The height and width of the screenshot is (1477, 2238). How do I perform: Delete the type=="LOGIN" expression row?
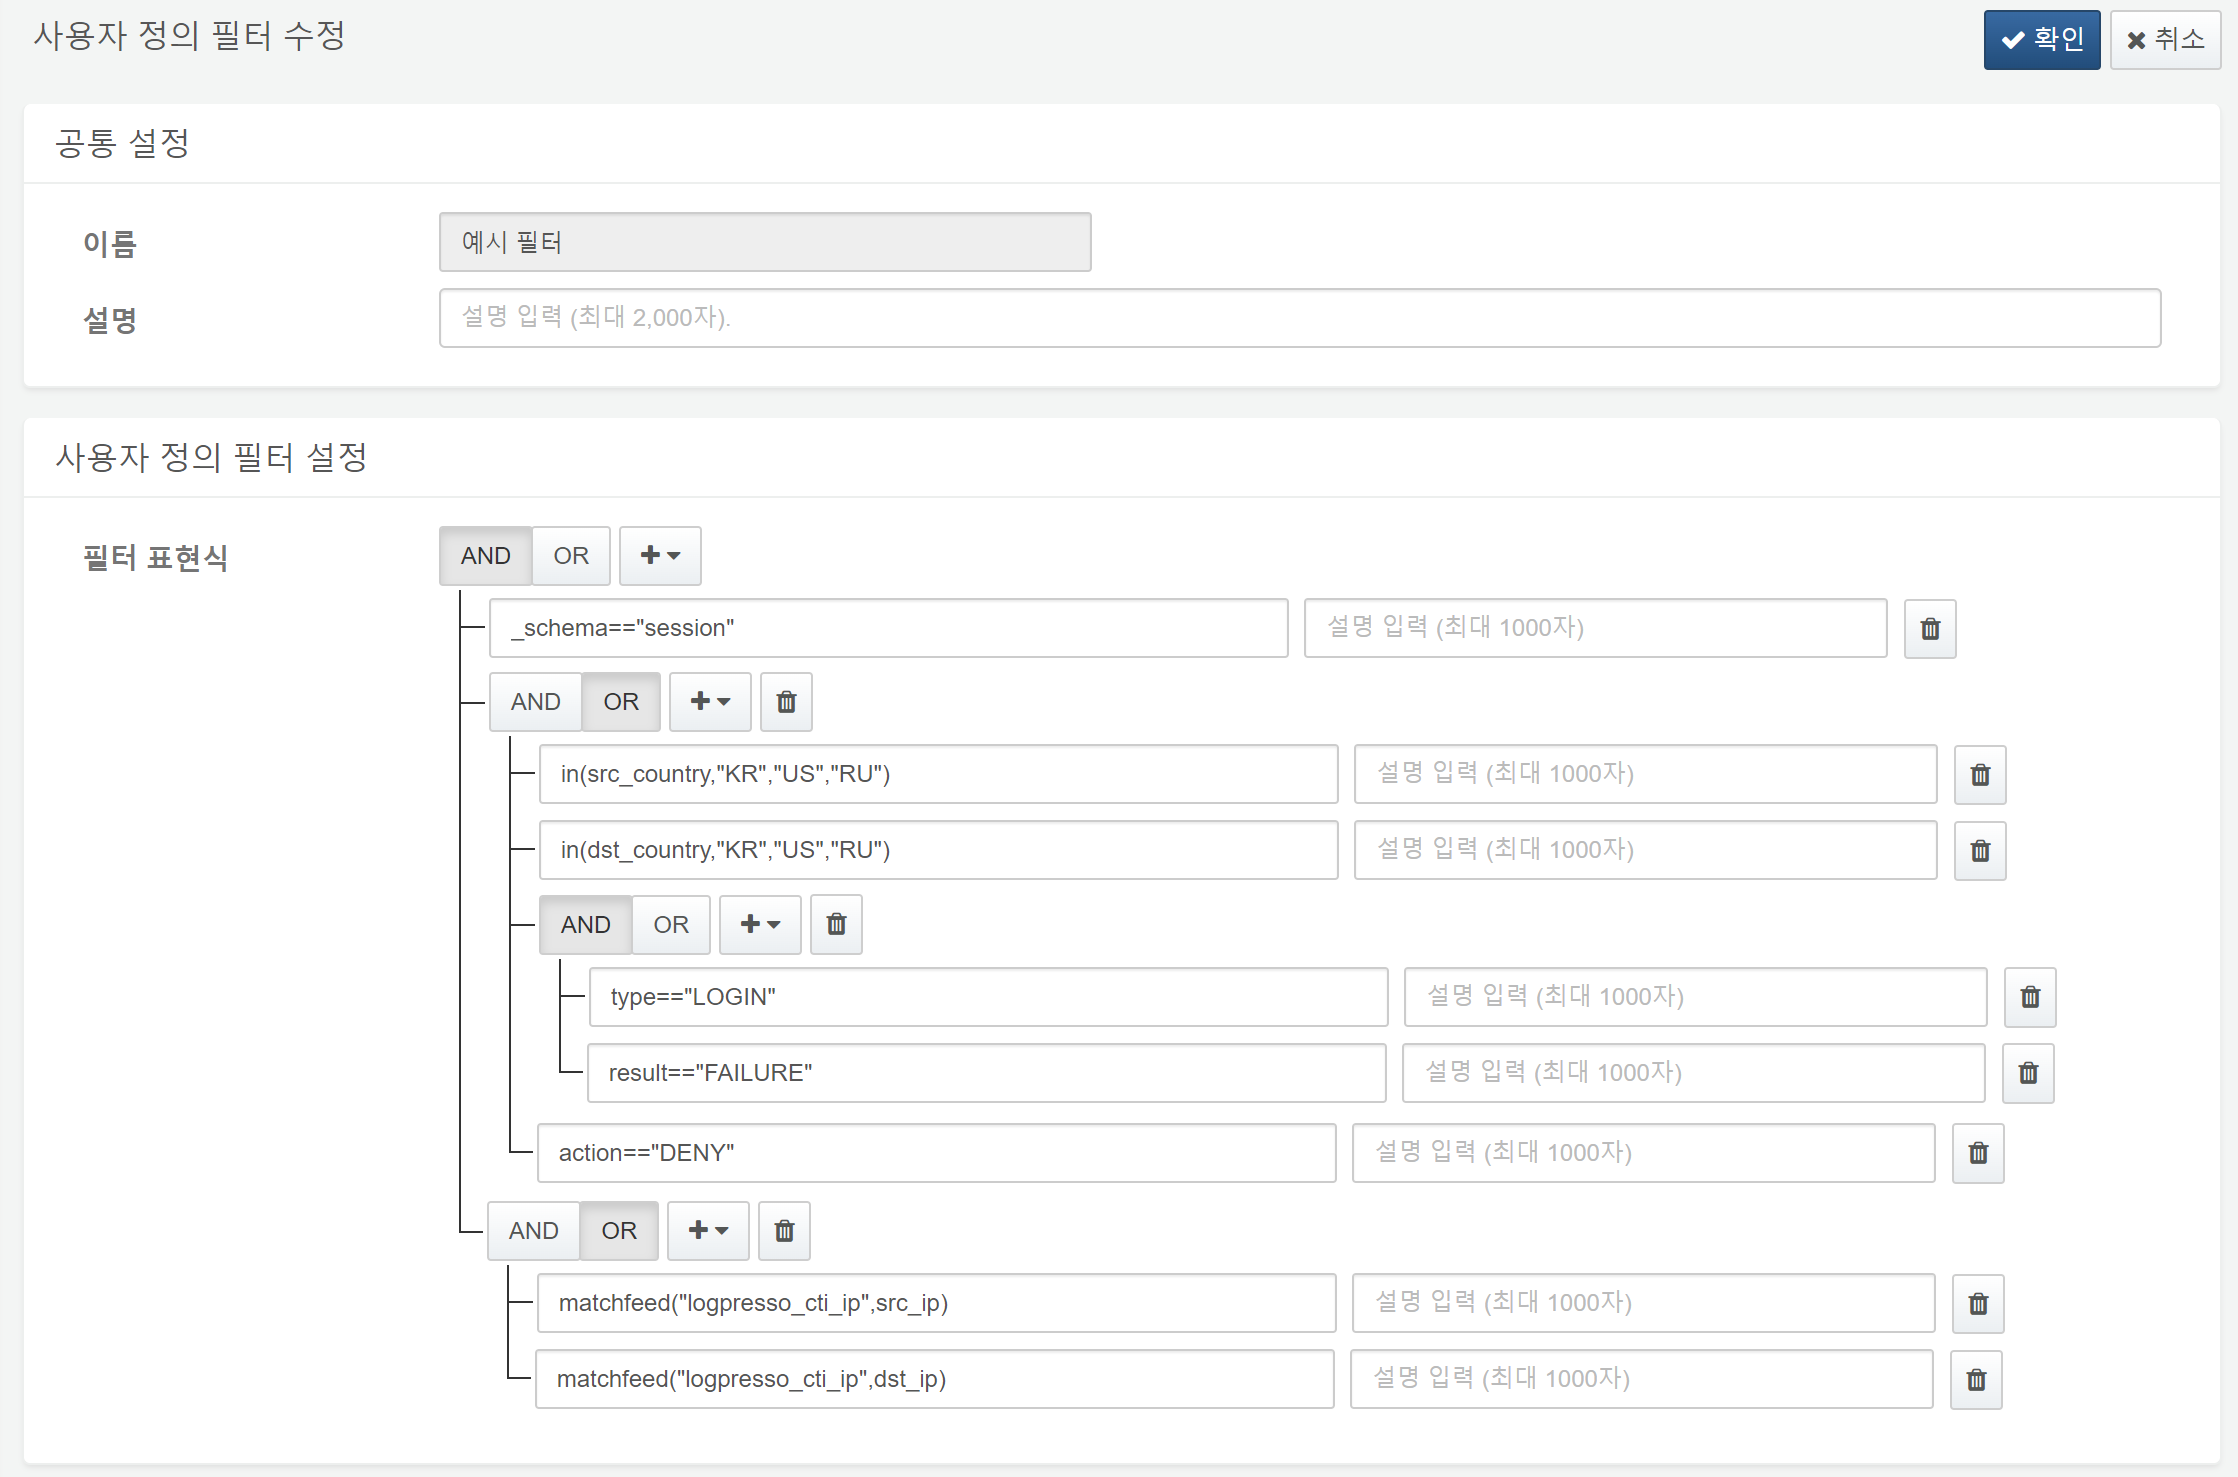pos(2030,997)
